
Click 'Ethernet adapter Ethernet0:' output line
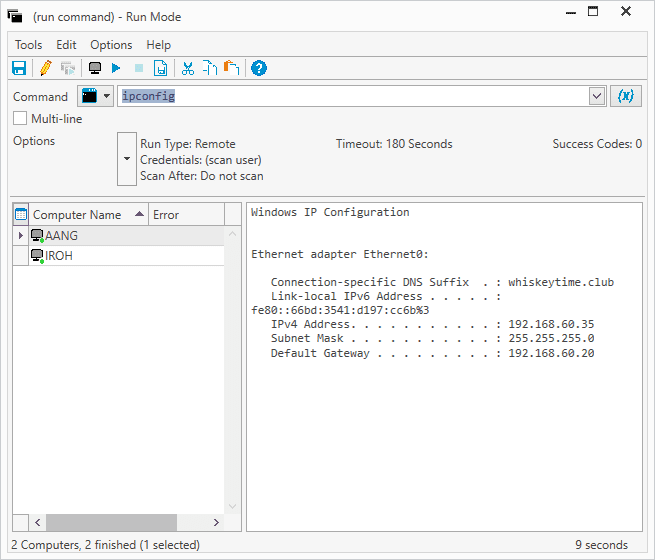340,254
